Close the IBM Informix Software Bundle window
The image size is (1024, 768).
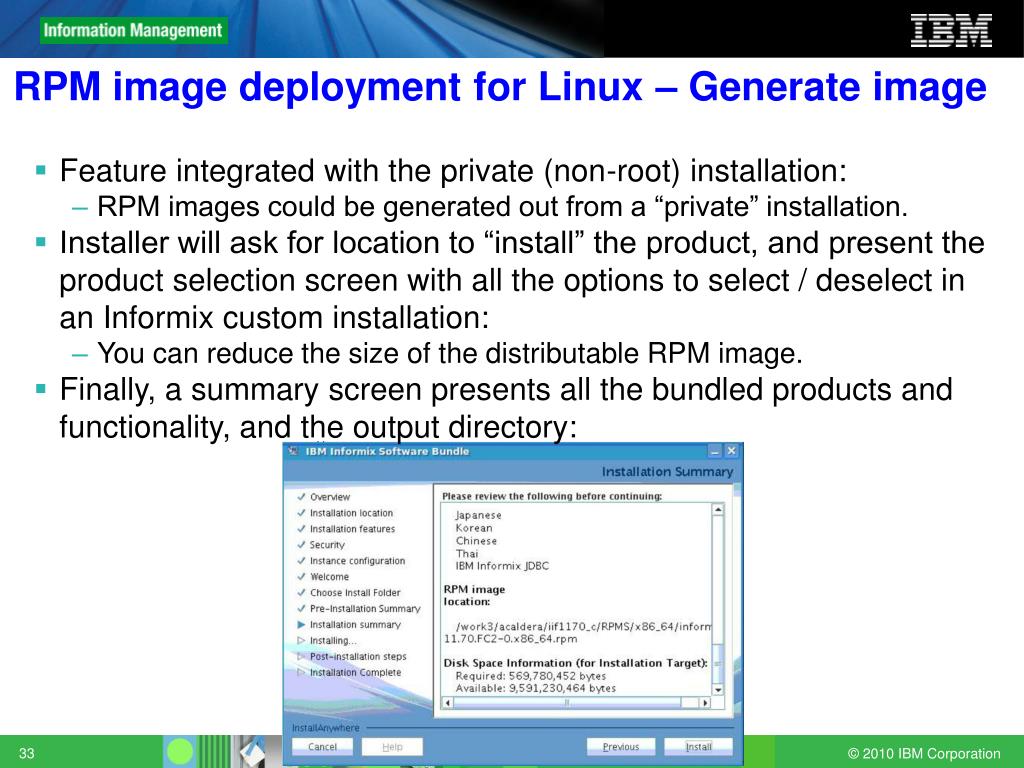[731, 451]
